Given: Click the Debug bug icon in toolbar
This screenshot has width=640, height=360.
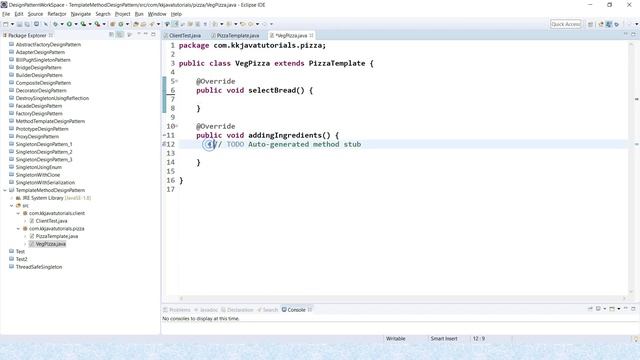Looking at the screenshot, I should point(55,24).
